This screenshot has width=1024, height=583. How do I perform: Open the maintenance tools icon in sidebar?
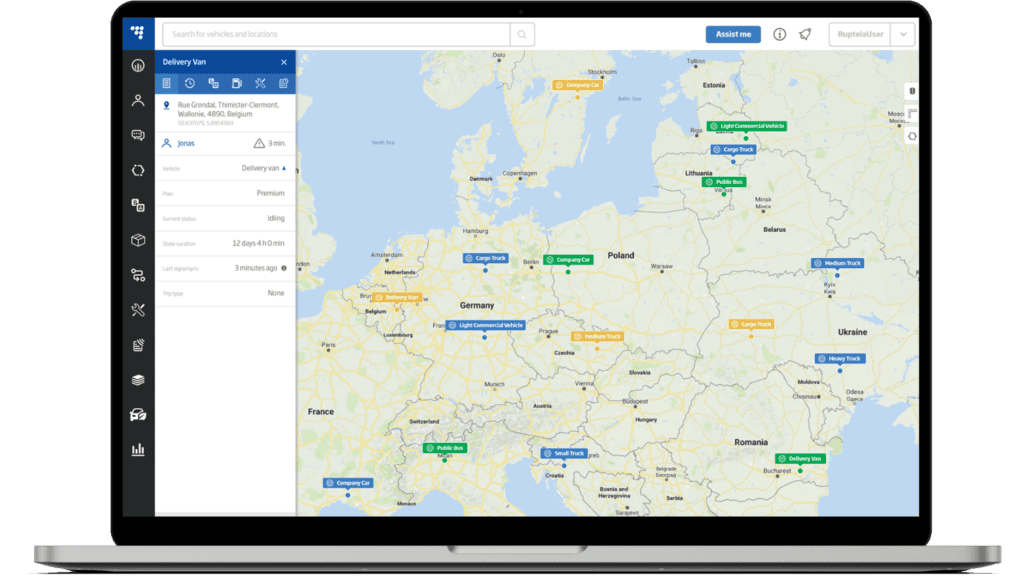[138, 310]
